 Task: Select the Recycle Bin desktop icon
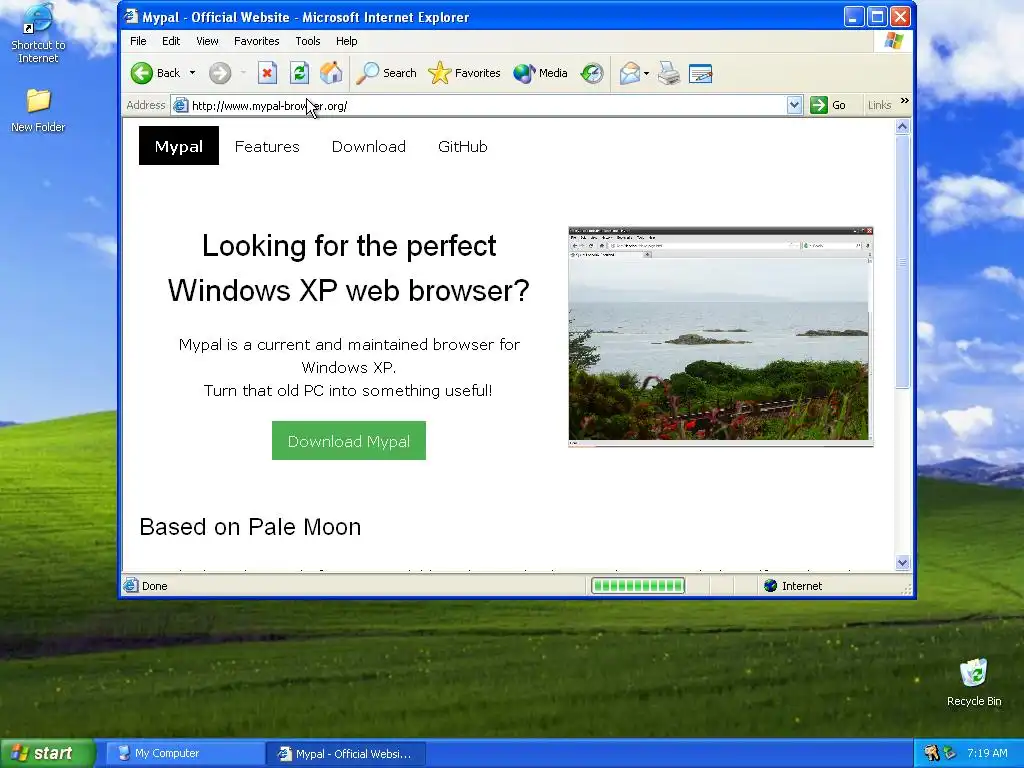(974, 682)
